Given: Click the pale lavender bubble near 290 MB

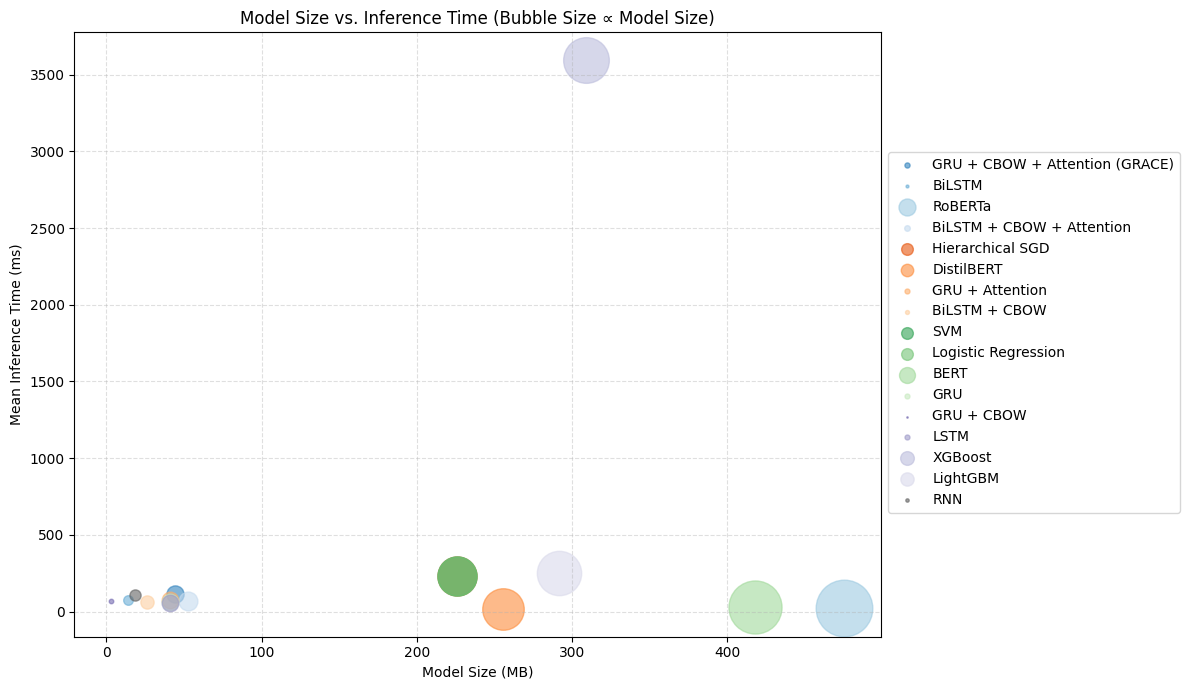Looking at the screenshot, I should [x=560, y=573].
